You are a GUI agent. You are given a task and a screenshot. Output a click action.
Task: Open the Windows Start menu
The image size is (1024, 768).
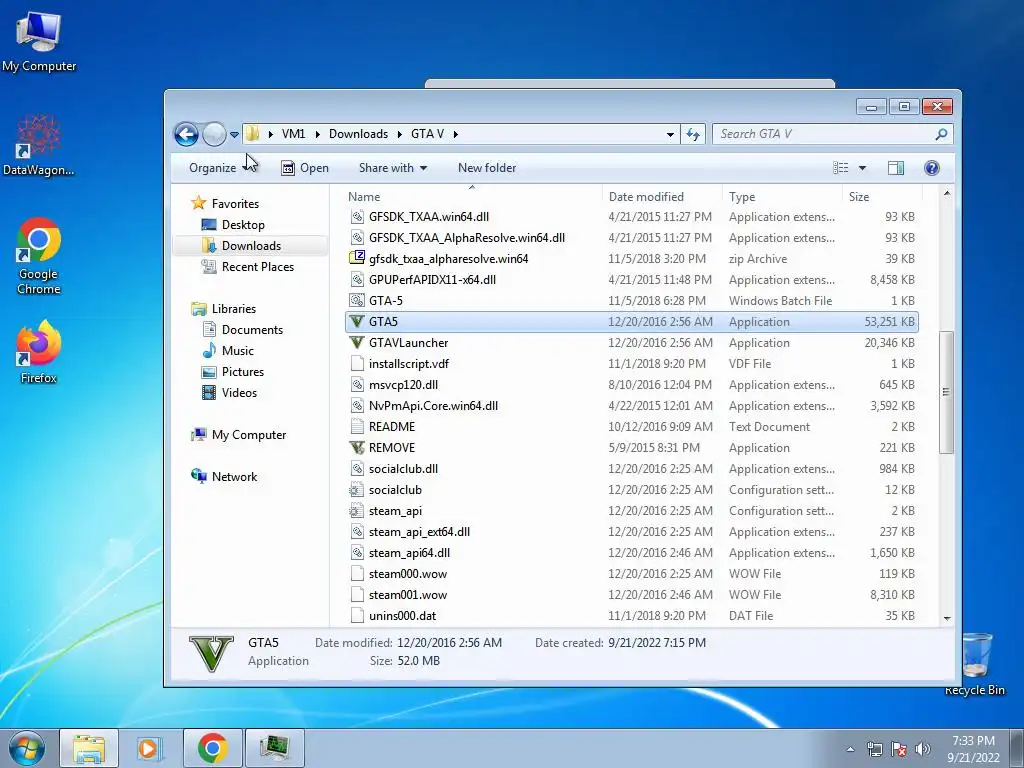(26, 748)
